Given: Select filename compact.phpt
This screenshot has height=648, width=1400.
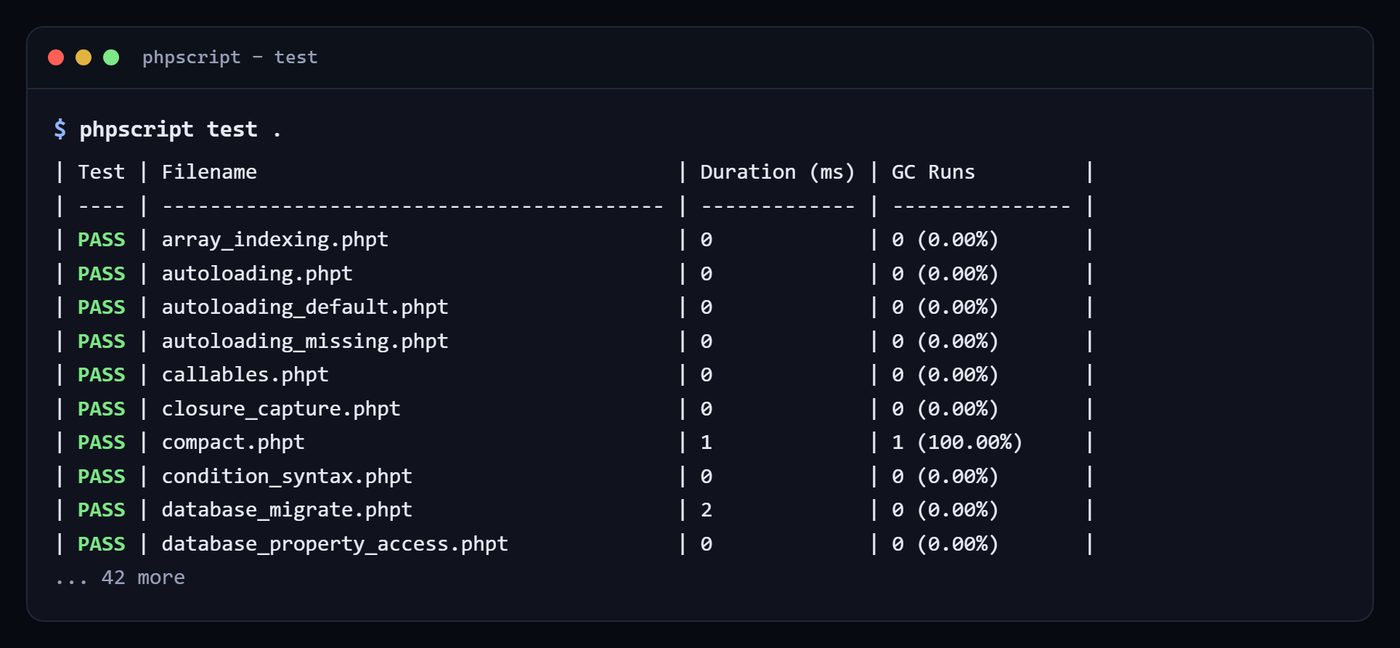Looking at the screenshot, I should (233, 442).
